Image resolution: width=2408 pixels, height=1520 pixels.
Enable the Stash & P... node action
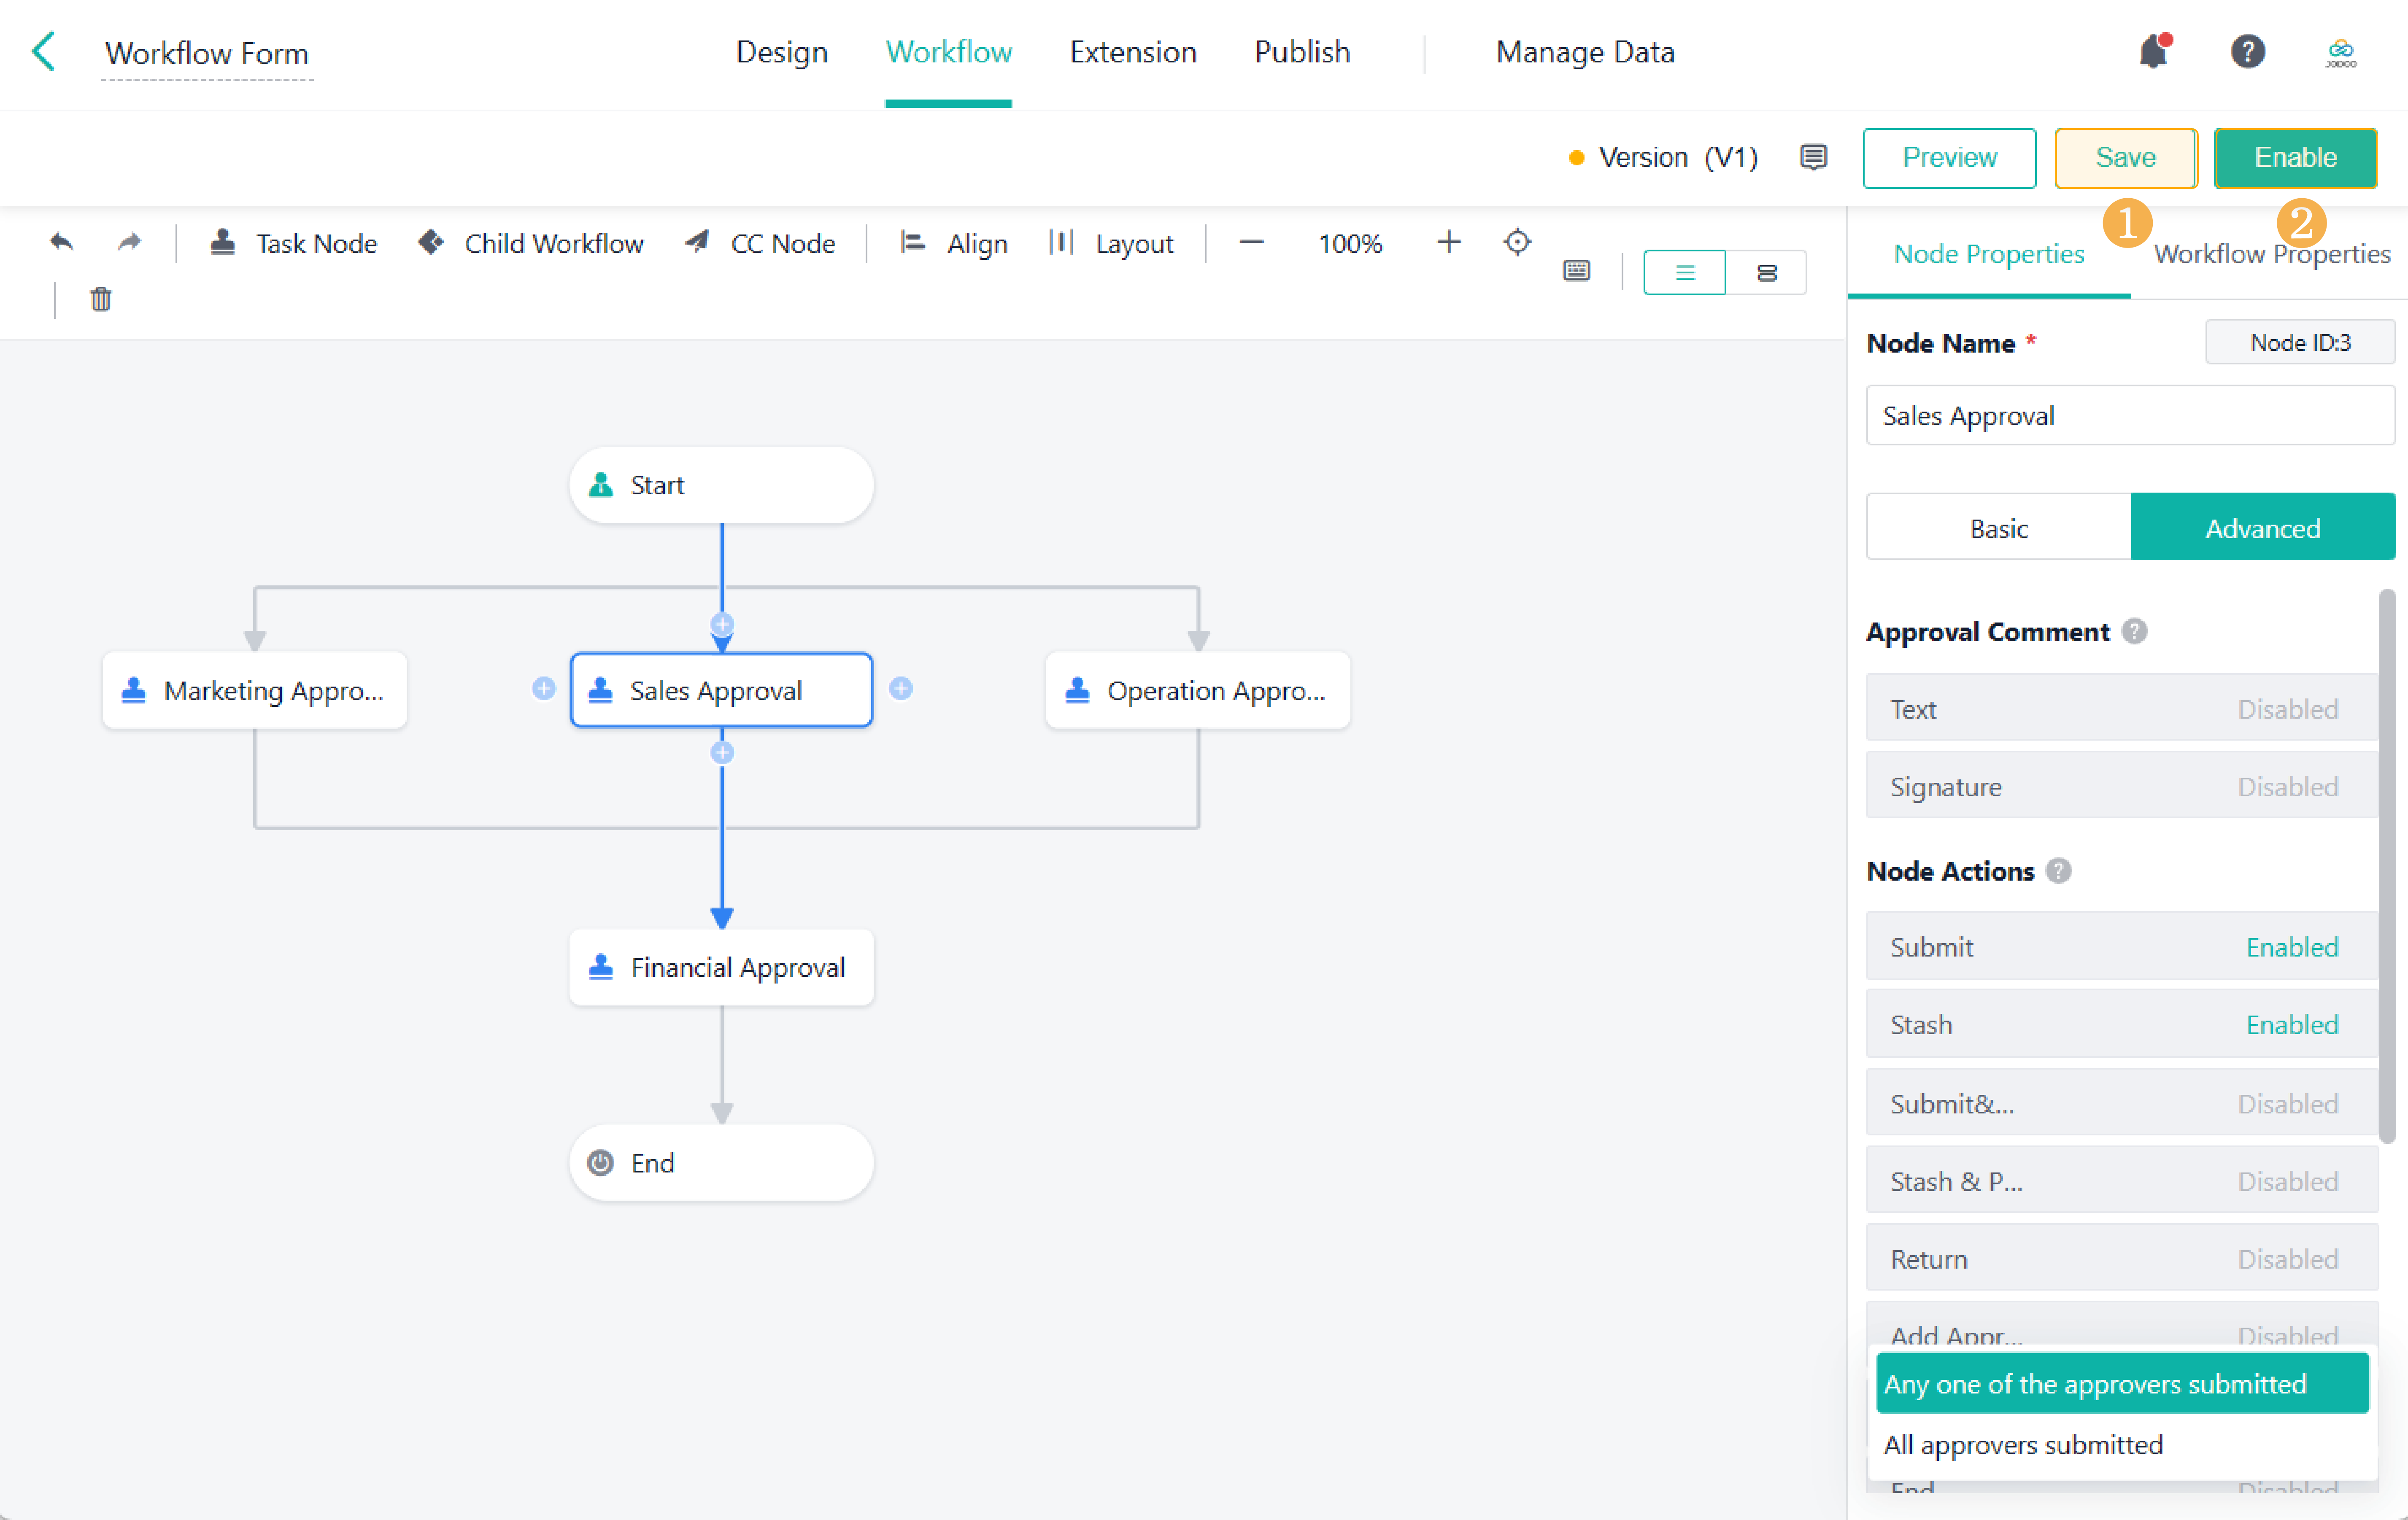[x=2289, y=1181]
